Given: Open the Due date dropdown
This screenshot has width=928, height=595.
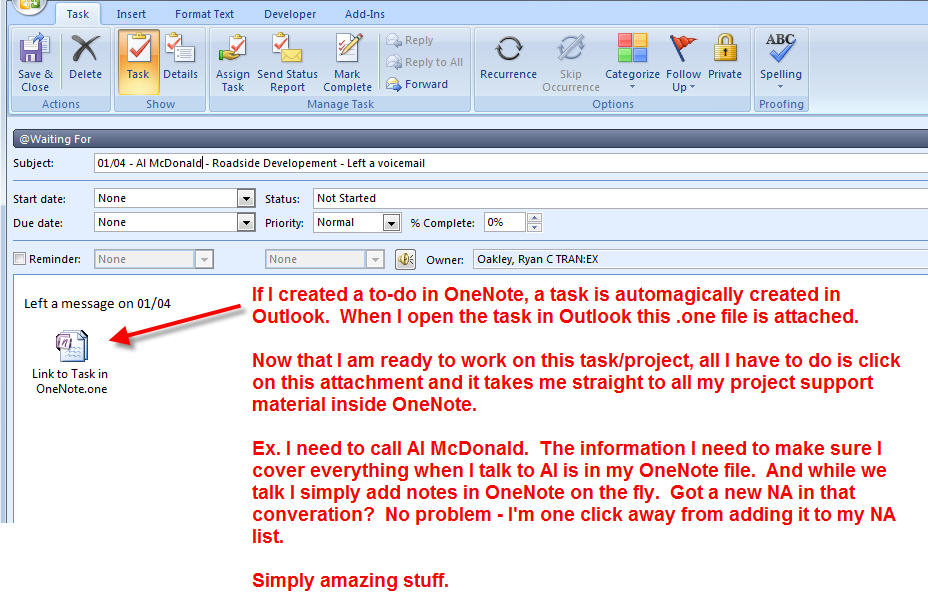Looking at the screenshot, I should (x=246, y=223).
